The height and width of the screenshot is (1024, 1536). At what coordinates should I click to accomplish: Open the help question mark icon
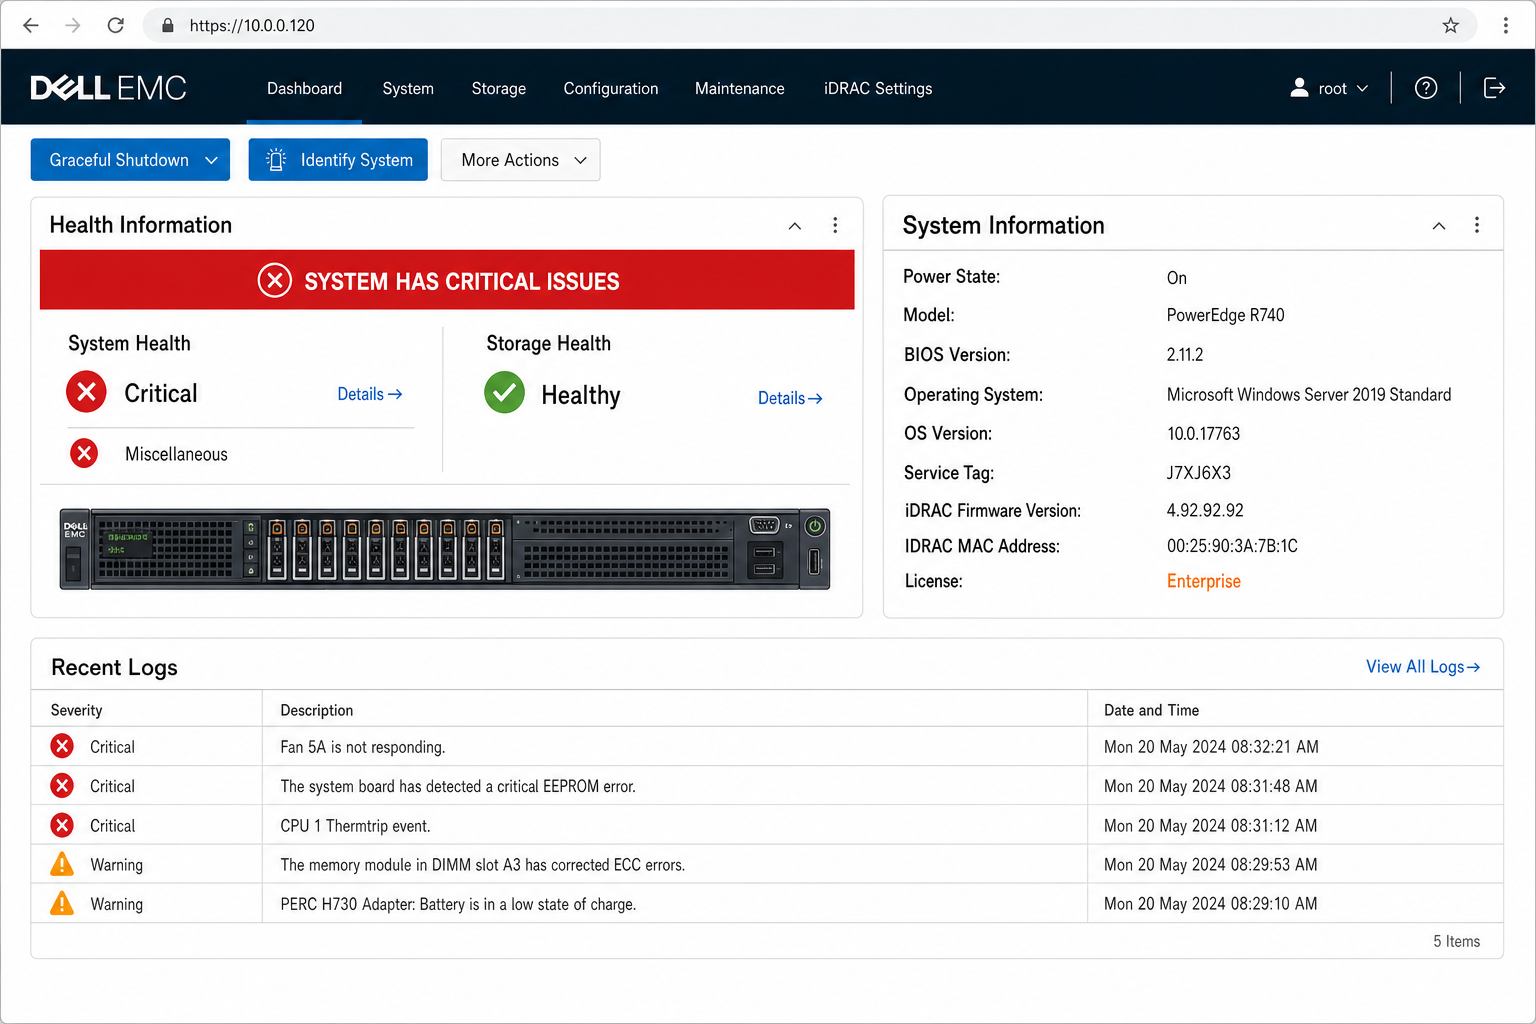pyautogui.click(x=1426, y=88)
